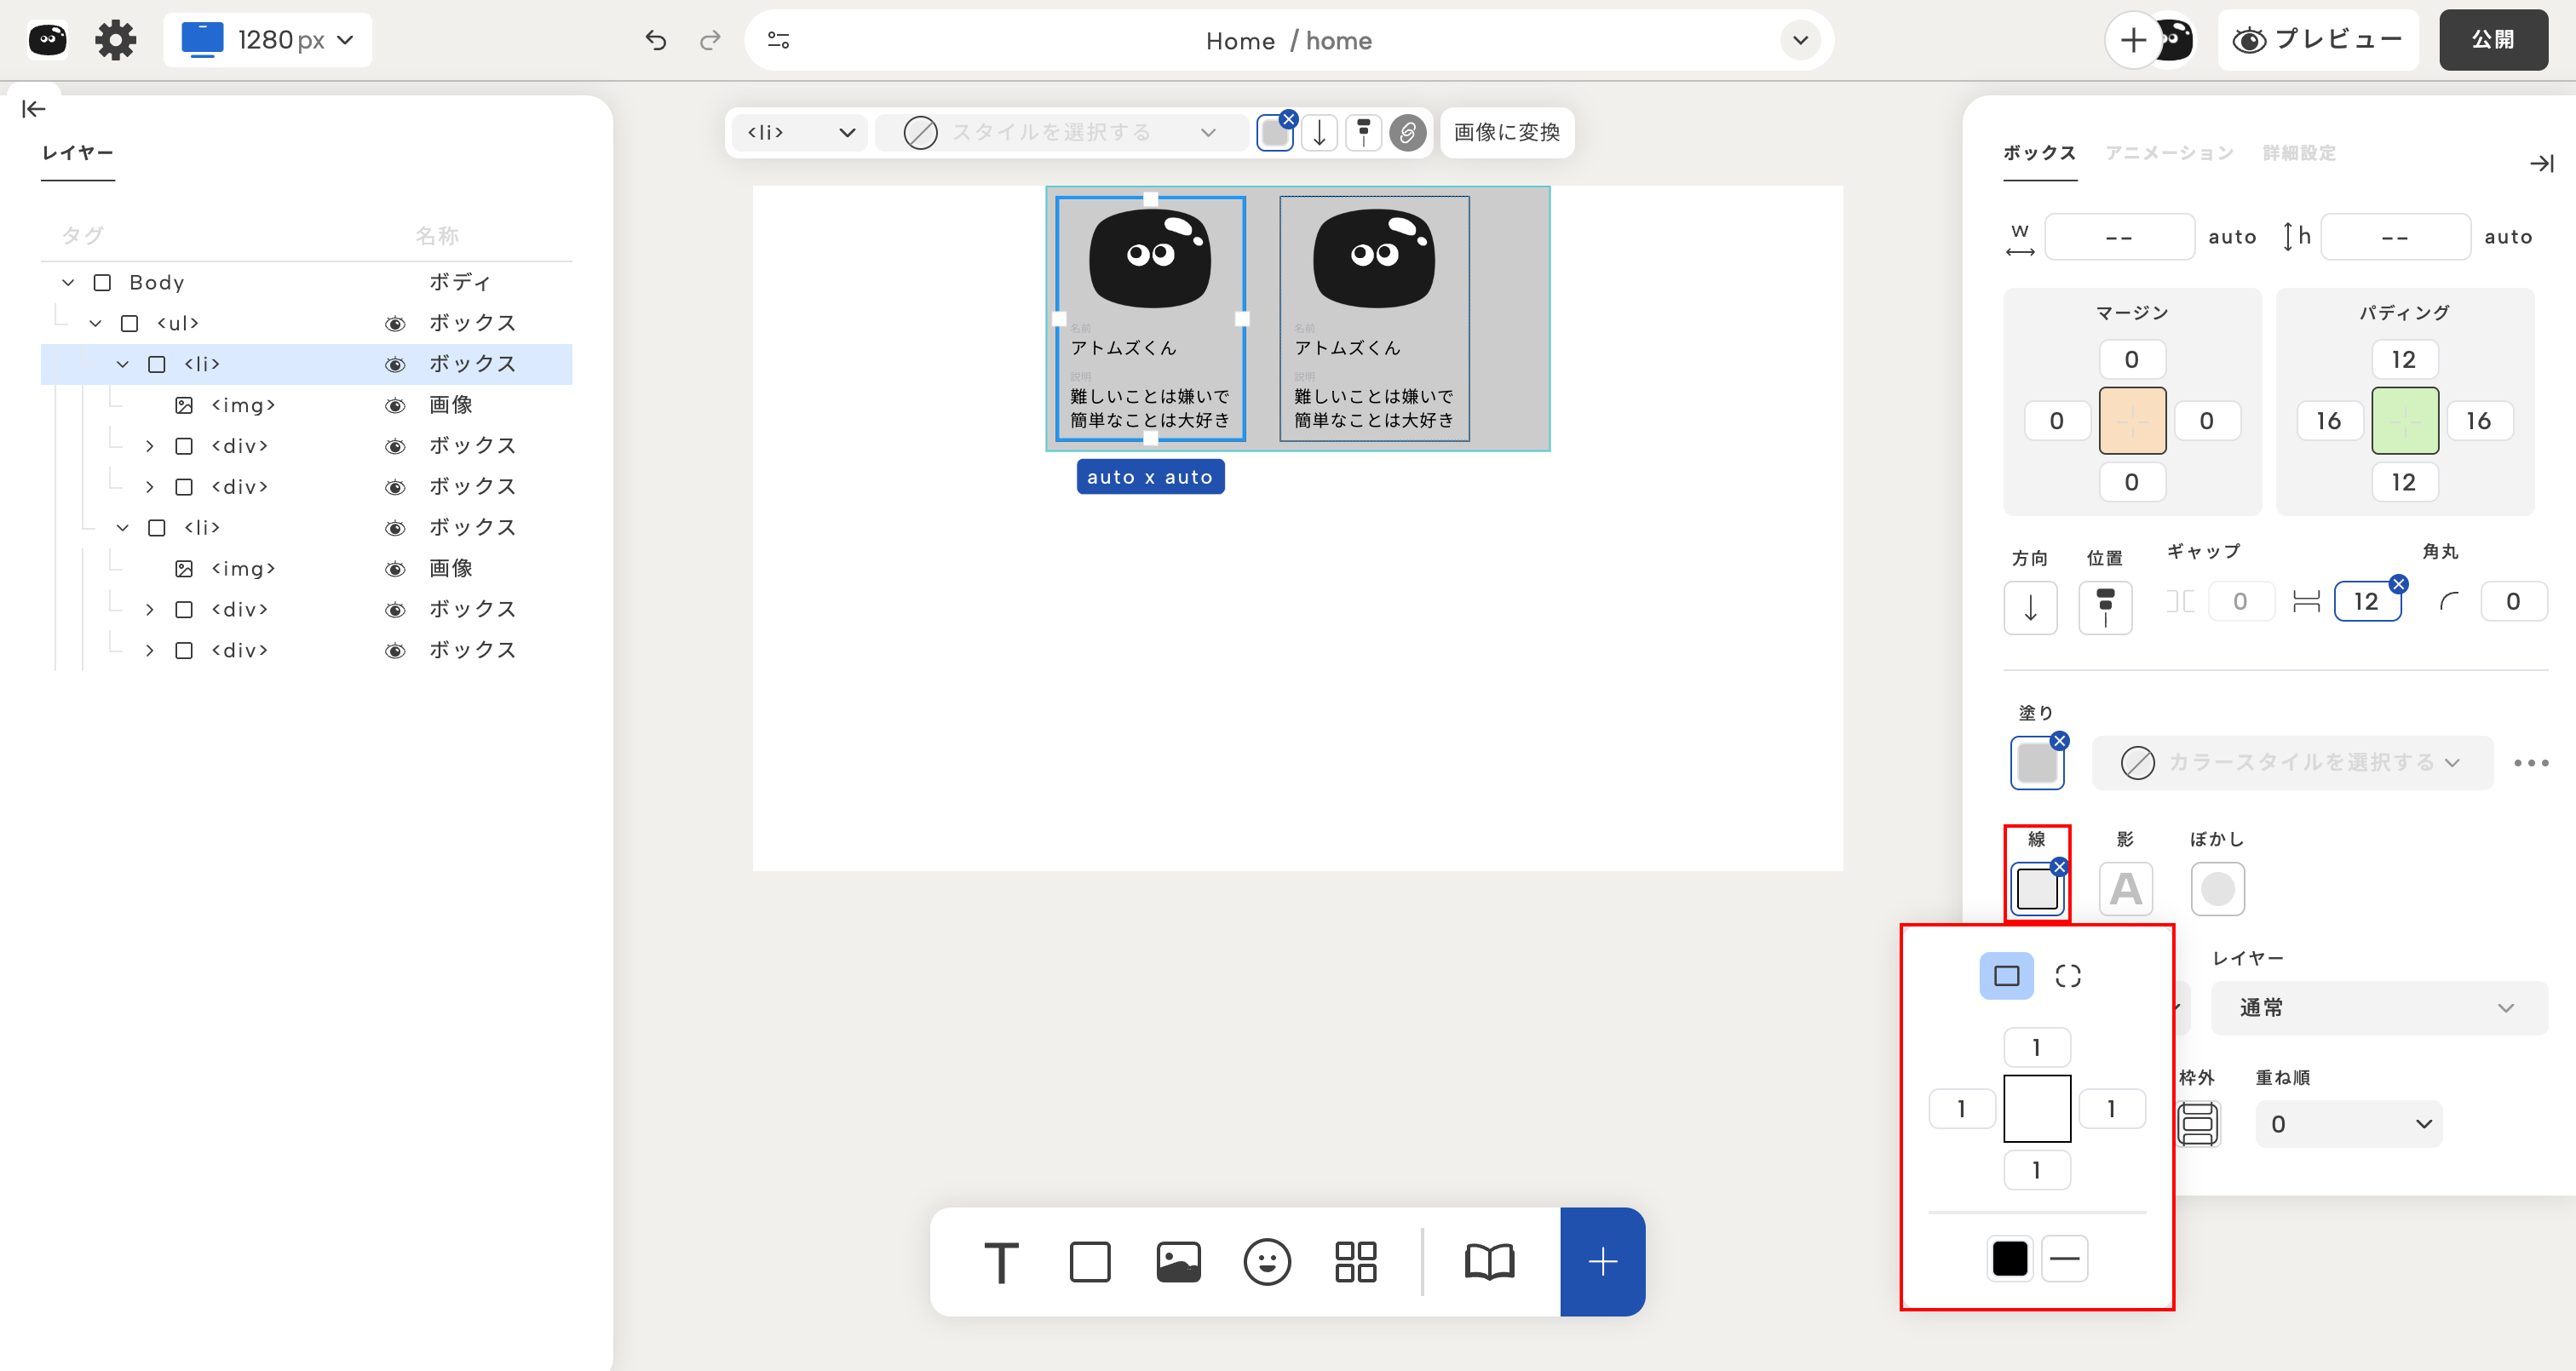2576x1371 pixels.
Task: Collapse the left layer panel
Action: [x=33, y=109]
